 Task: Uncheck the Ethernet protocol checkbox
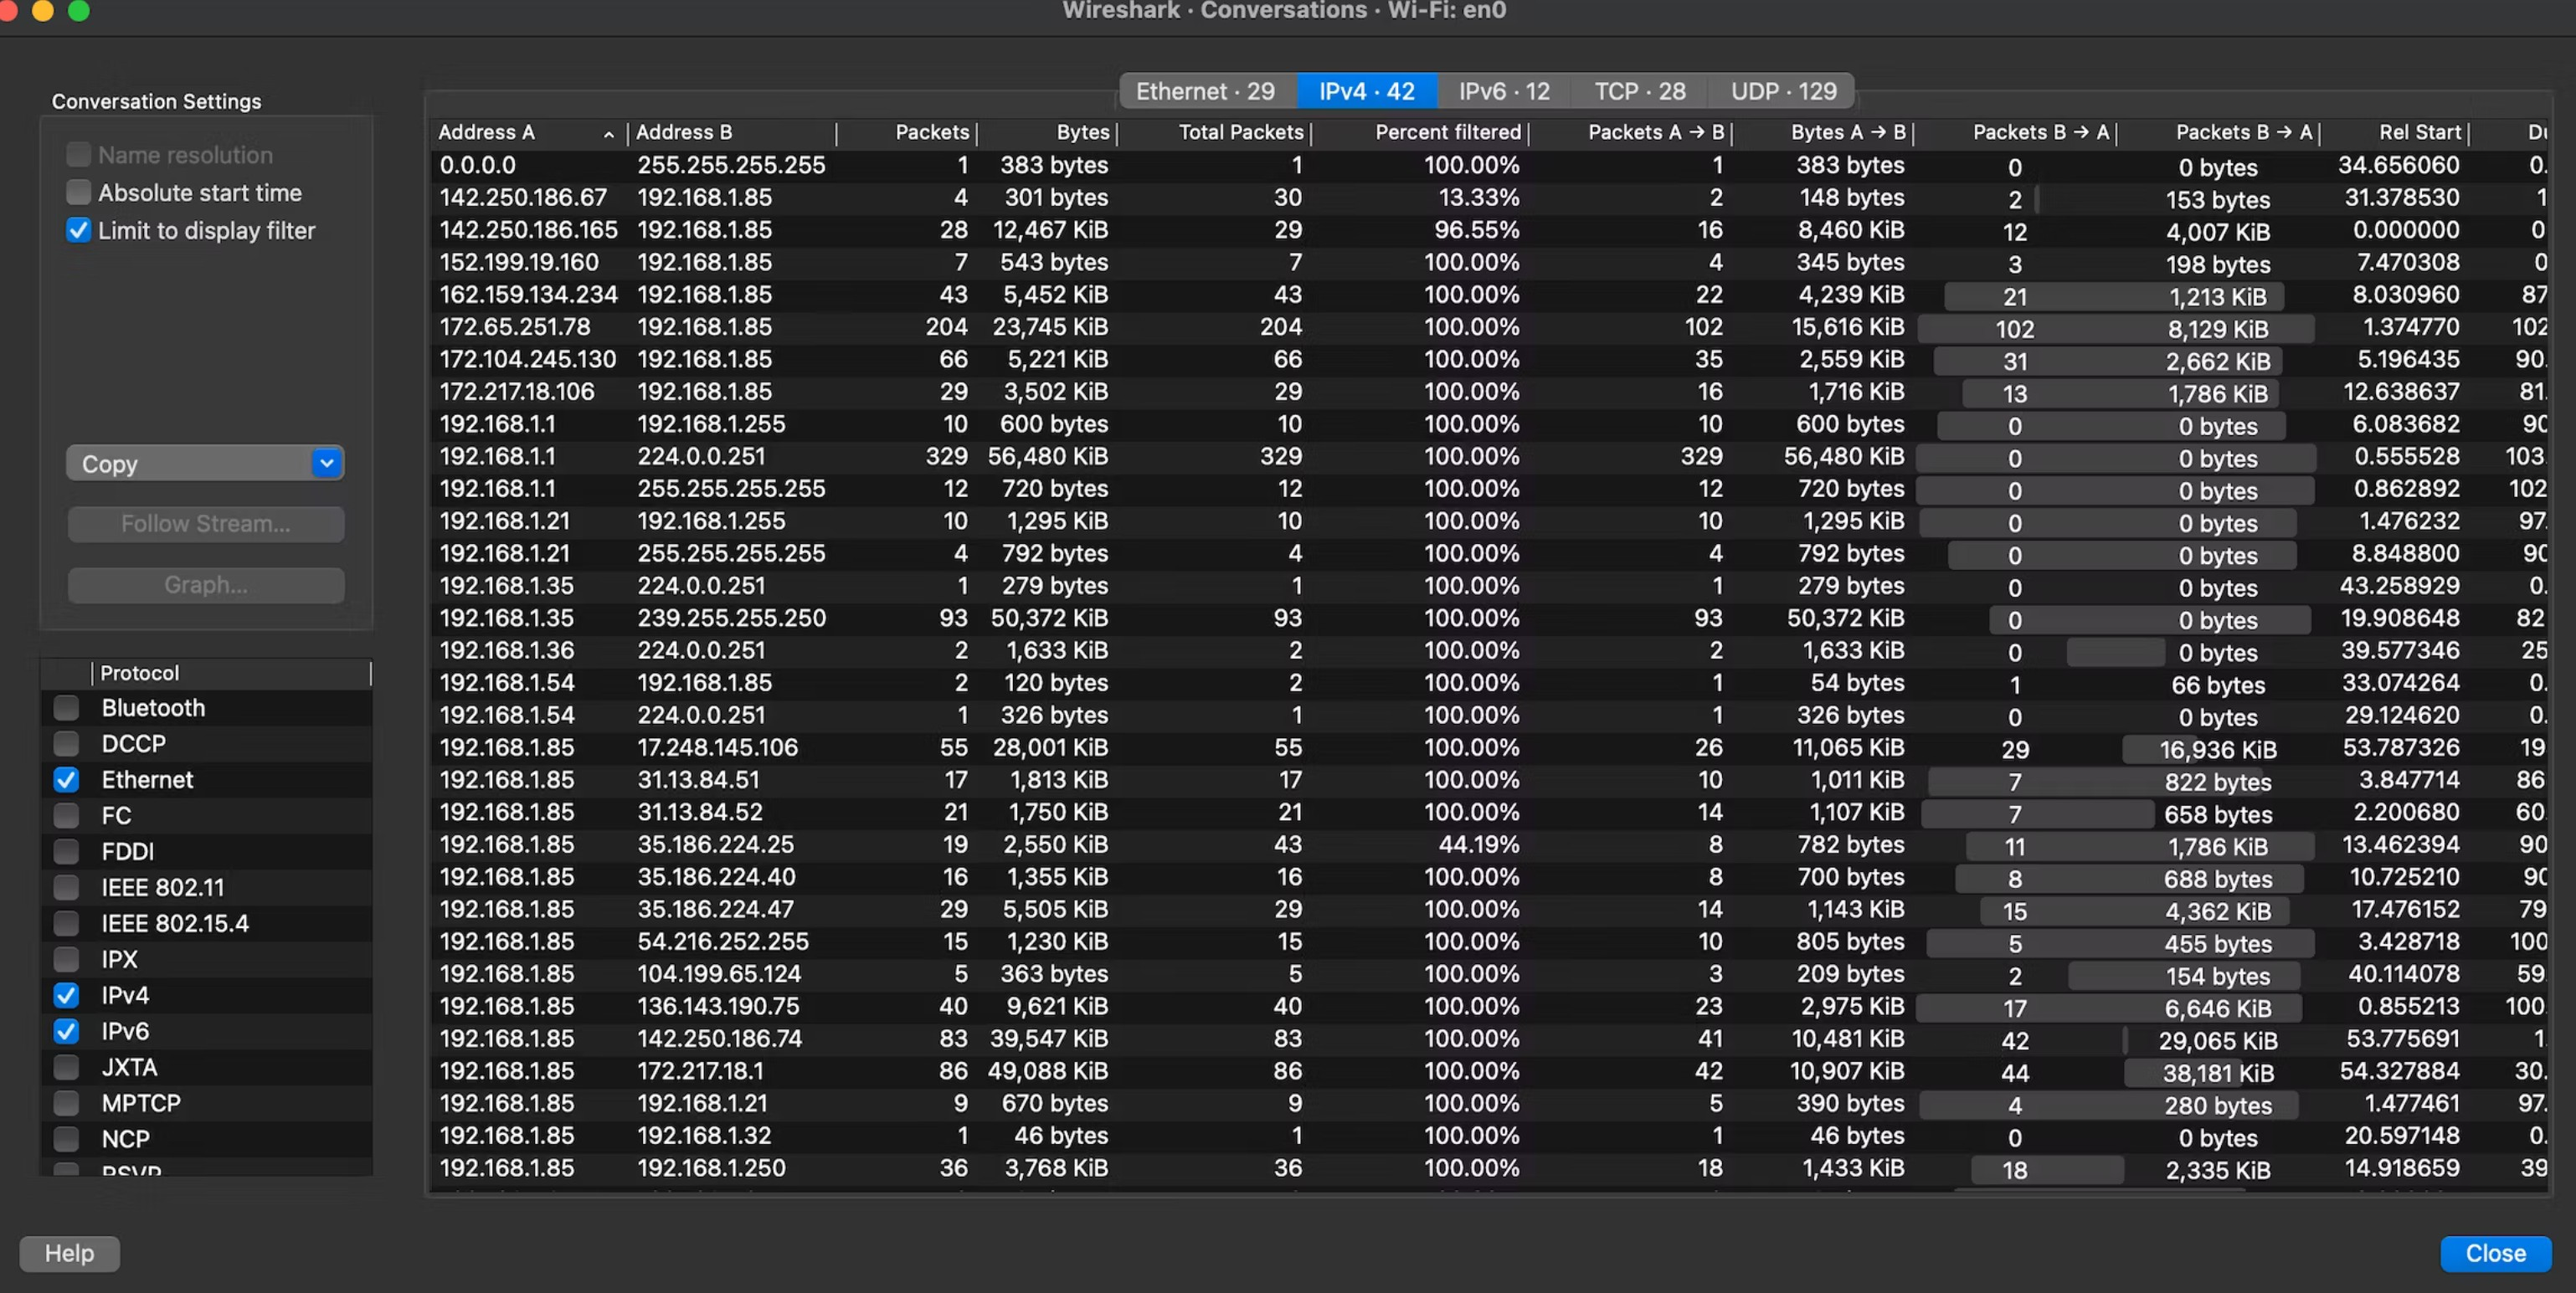pyautogui.click(x=66, y=780)
